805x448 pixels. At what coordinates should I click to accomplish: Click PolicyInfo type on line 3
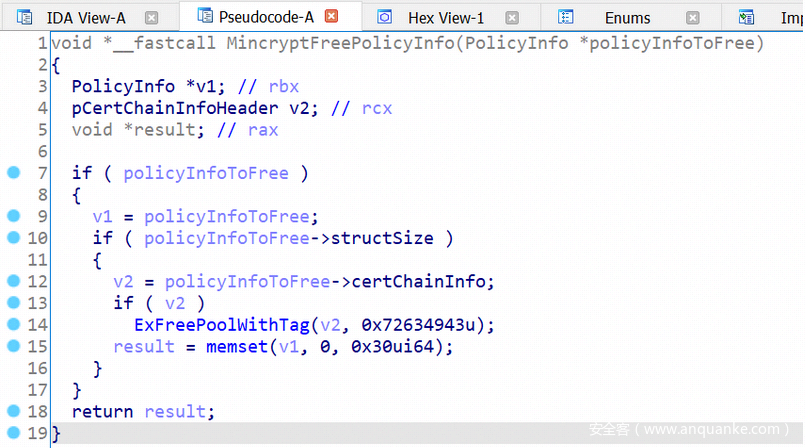(x=123, y=86)
